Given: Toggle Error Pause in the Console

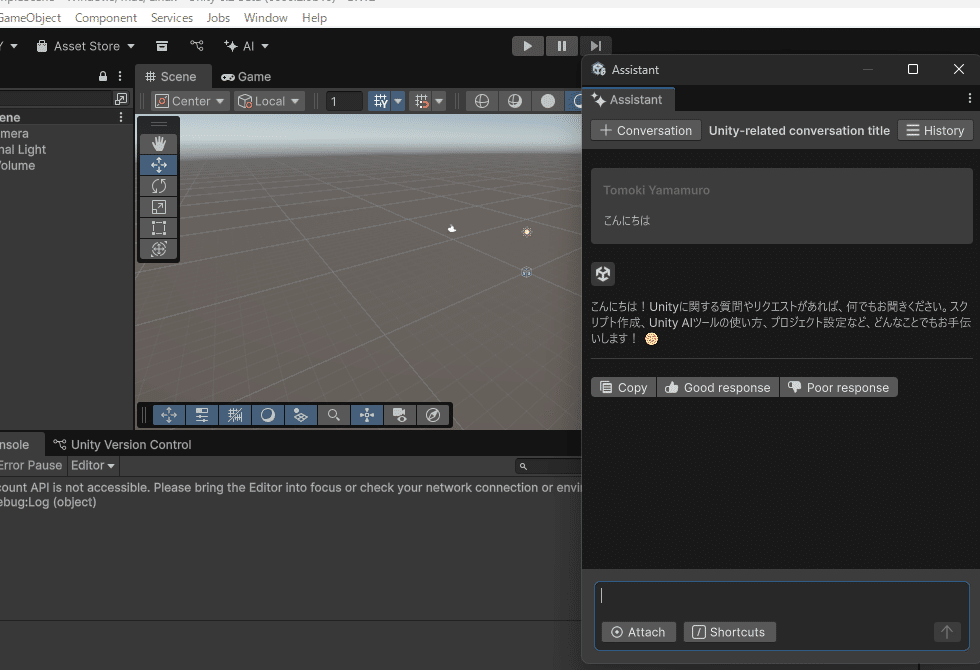Looking at the screenshot, I should tap(31, 465).
